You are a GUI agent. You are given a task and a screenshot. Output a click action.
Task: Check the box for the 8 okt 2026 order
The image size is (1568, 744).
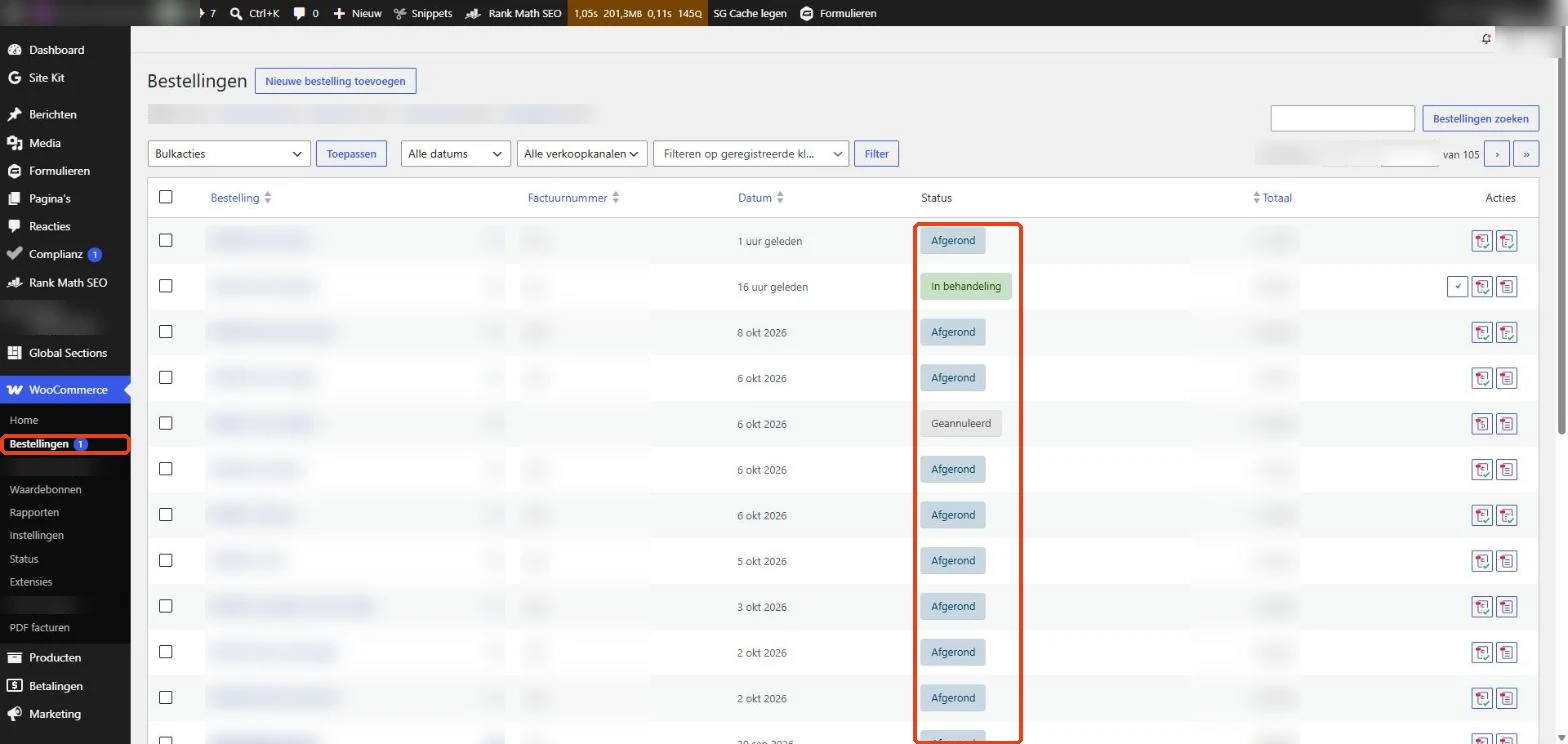166,331
